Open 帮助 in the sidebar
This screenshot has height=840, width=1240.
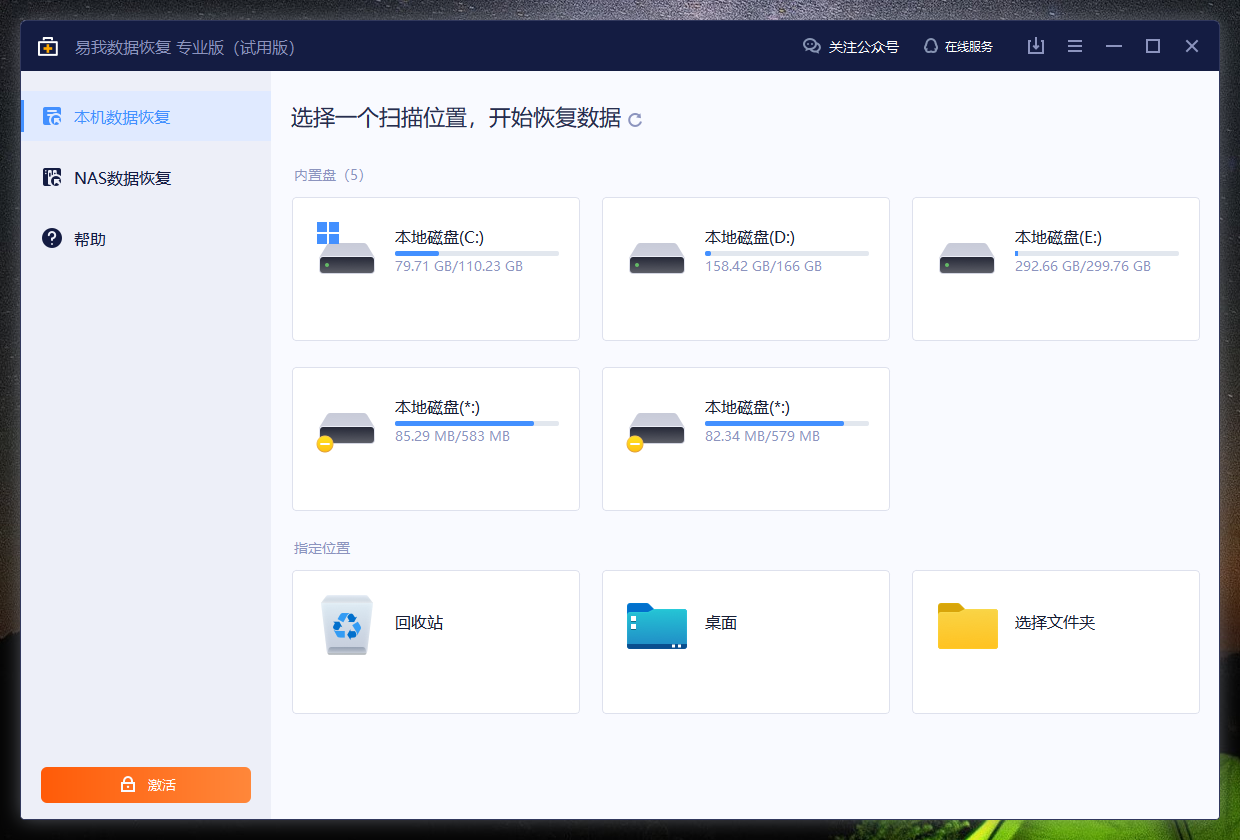146,239
